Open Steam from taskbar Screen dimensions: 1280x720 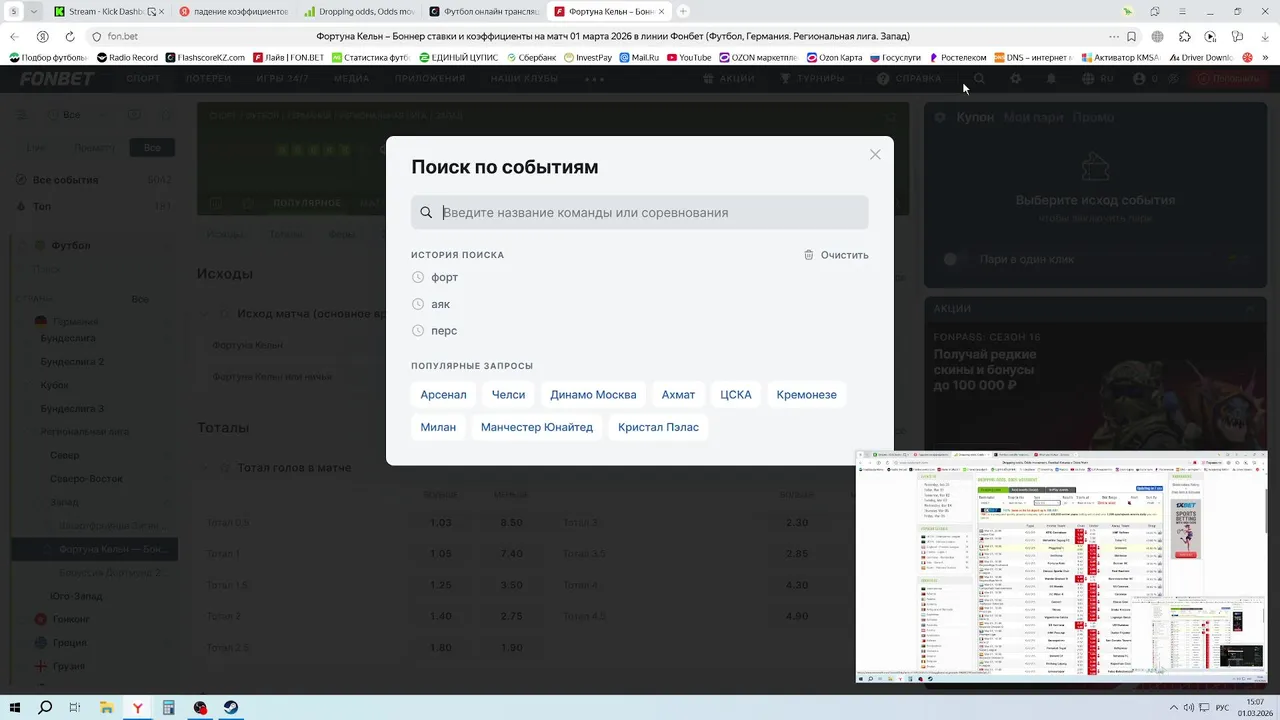coord(231,707)
